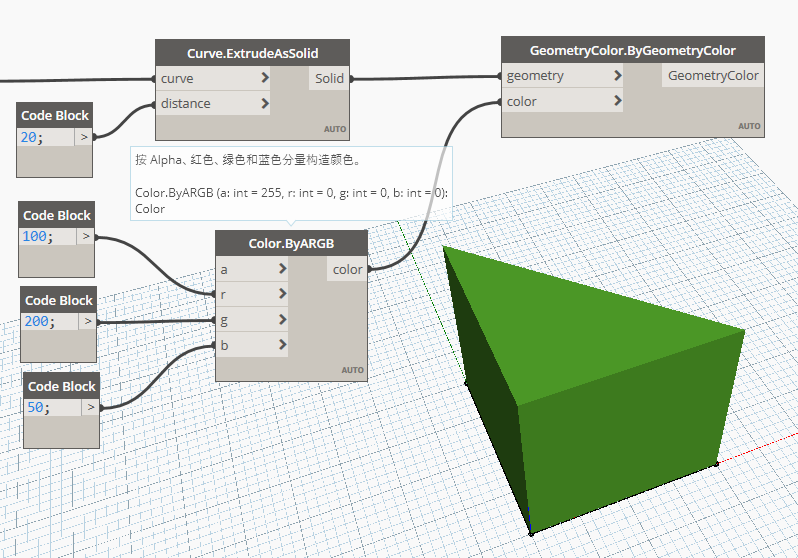This screenshot has height=558, width=798.
Task: Select the GeometryColor.ByGeometryColor node header
Action: (x=633, y=50)
